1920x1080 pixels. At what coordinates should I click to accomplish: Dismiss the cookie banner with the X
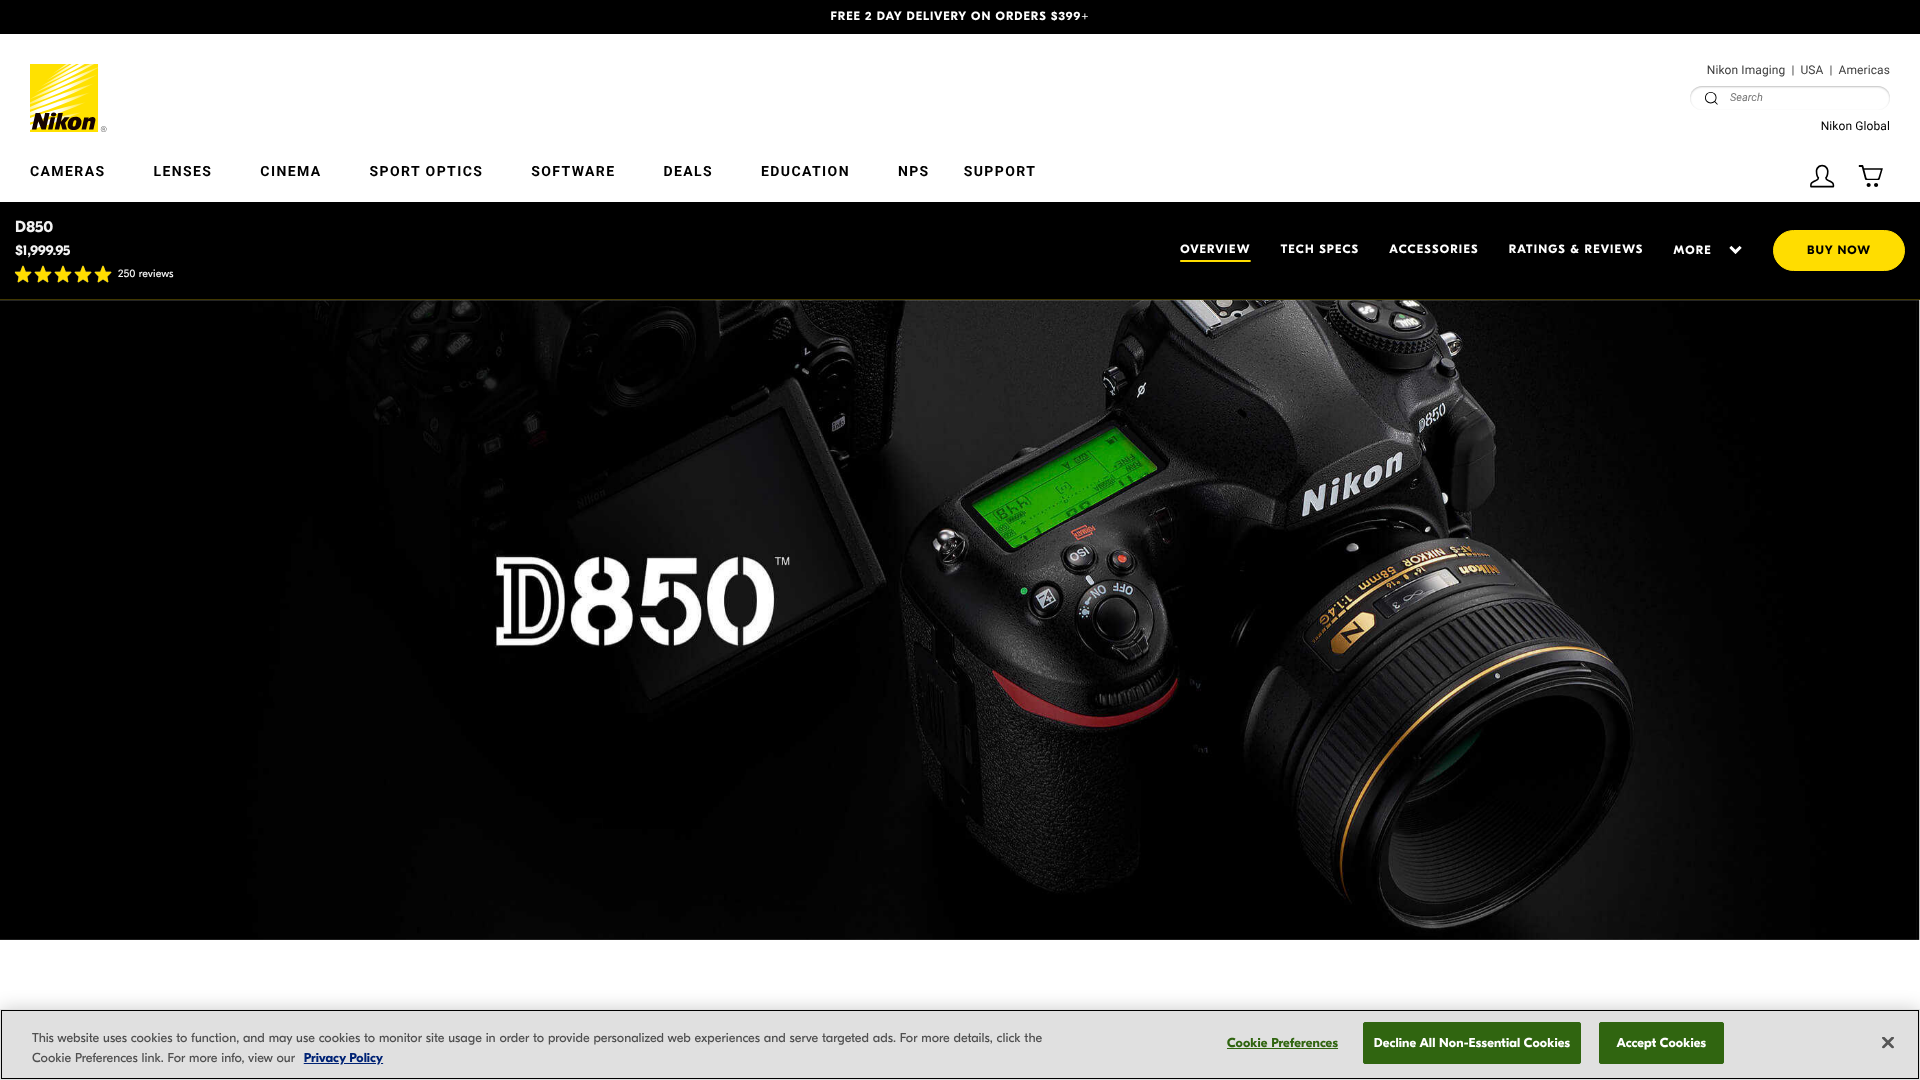pos(1887,1042)
